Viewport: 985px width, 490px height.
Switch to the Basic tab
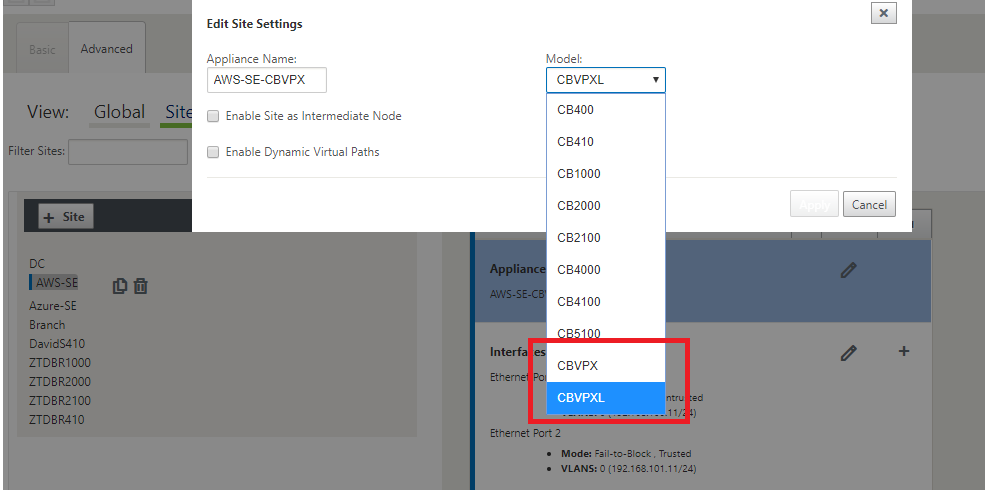coord(42,49)
